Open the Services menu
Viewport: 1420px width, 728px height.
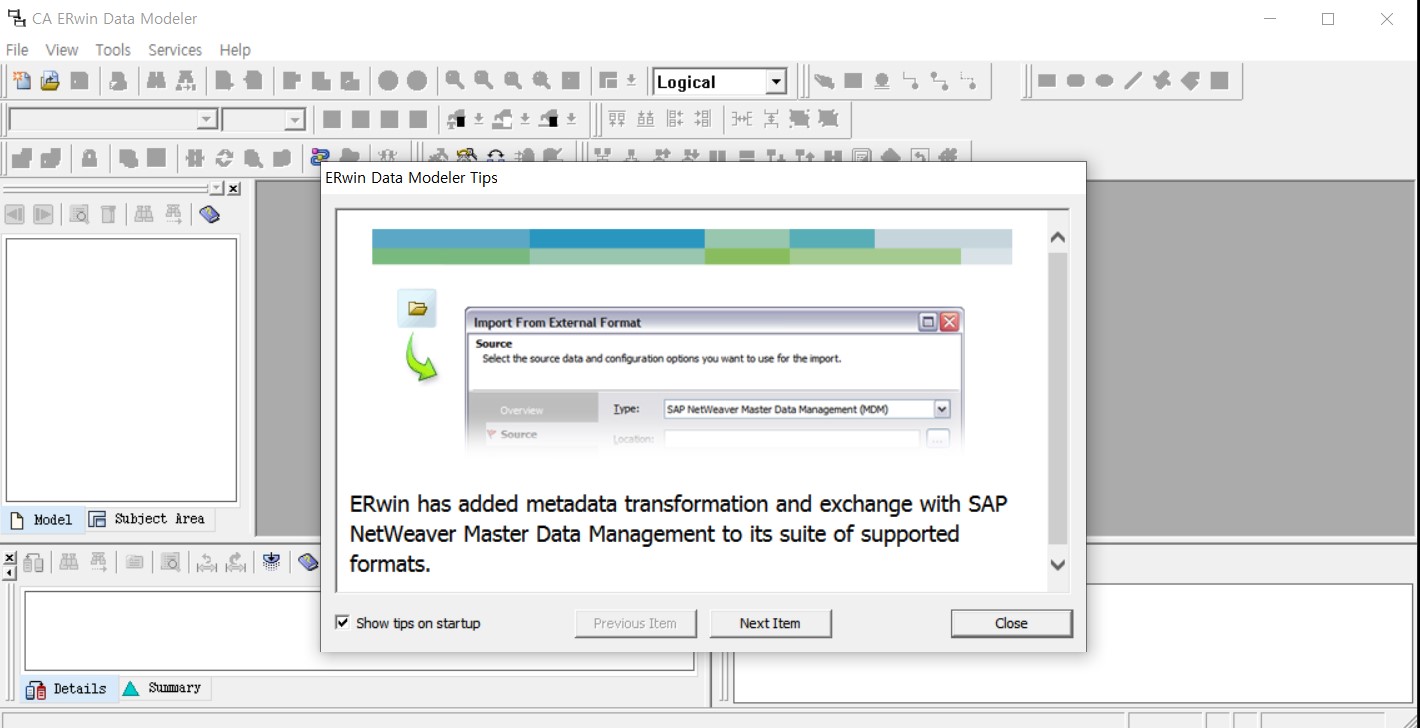point(175,50)
